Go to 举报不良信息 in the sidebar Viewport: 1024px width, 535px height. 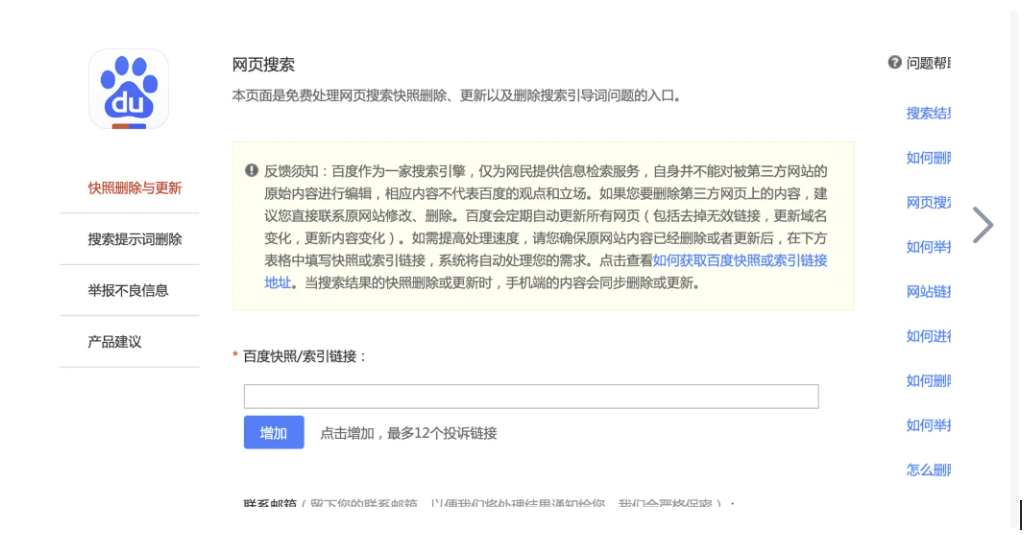pyautogui.click(x=128, y=290)
